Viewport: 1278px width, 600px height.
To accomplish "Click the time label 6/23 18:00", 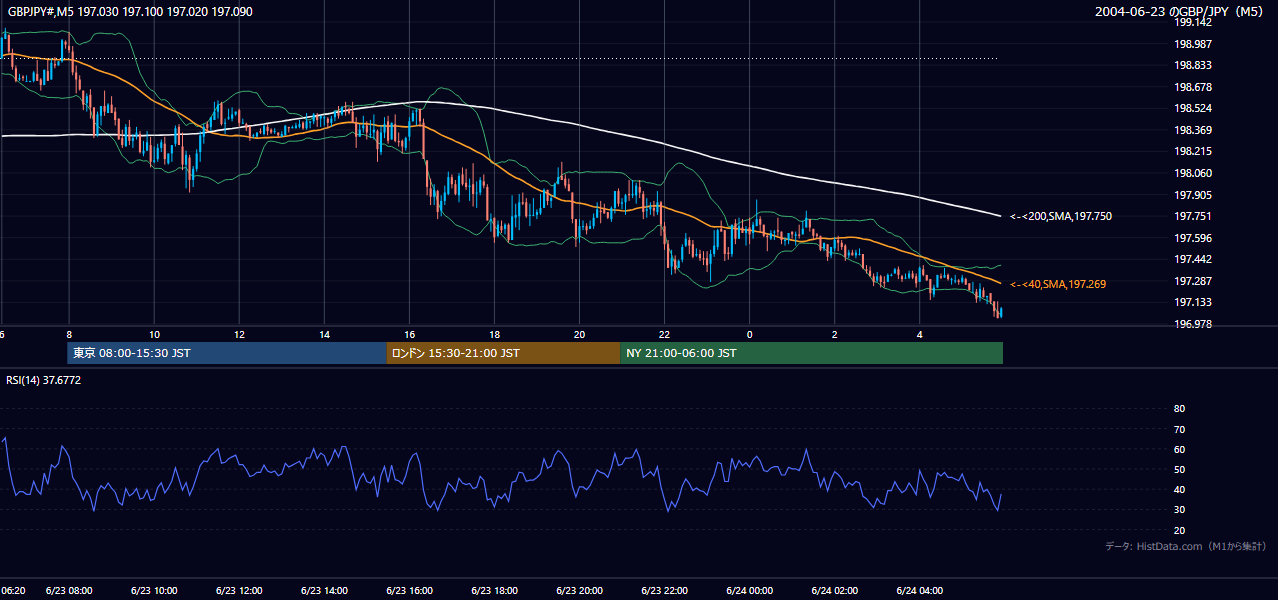I will coord(494,591).
